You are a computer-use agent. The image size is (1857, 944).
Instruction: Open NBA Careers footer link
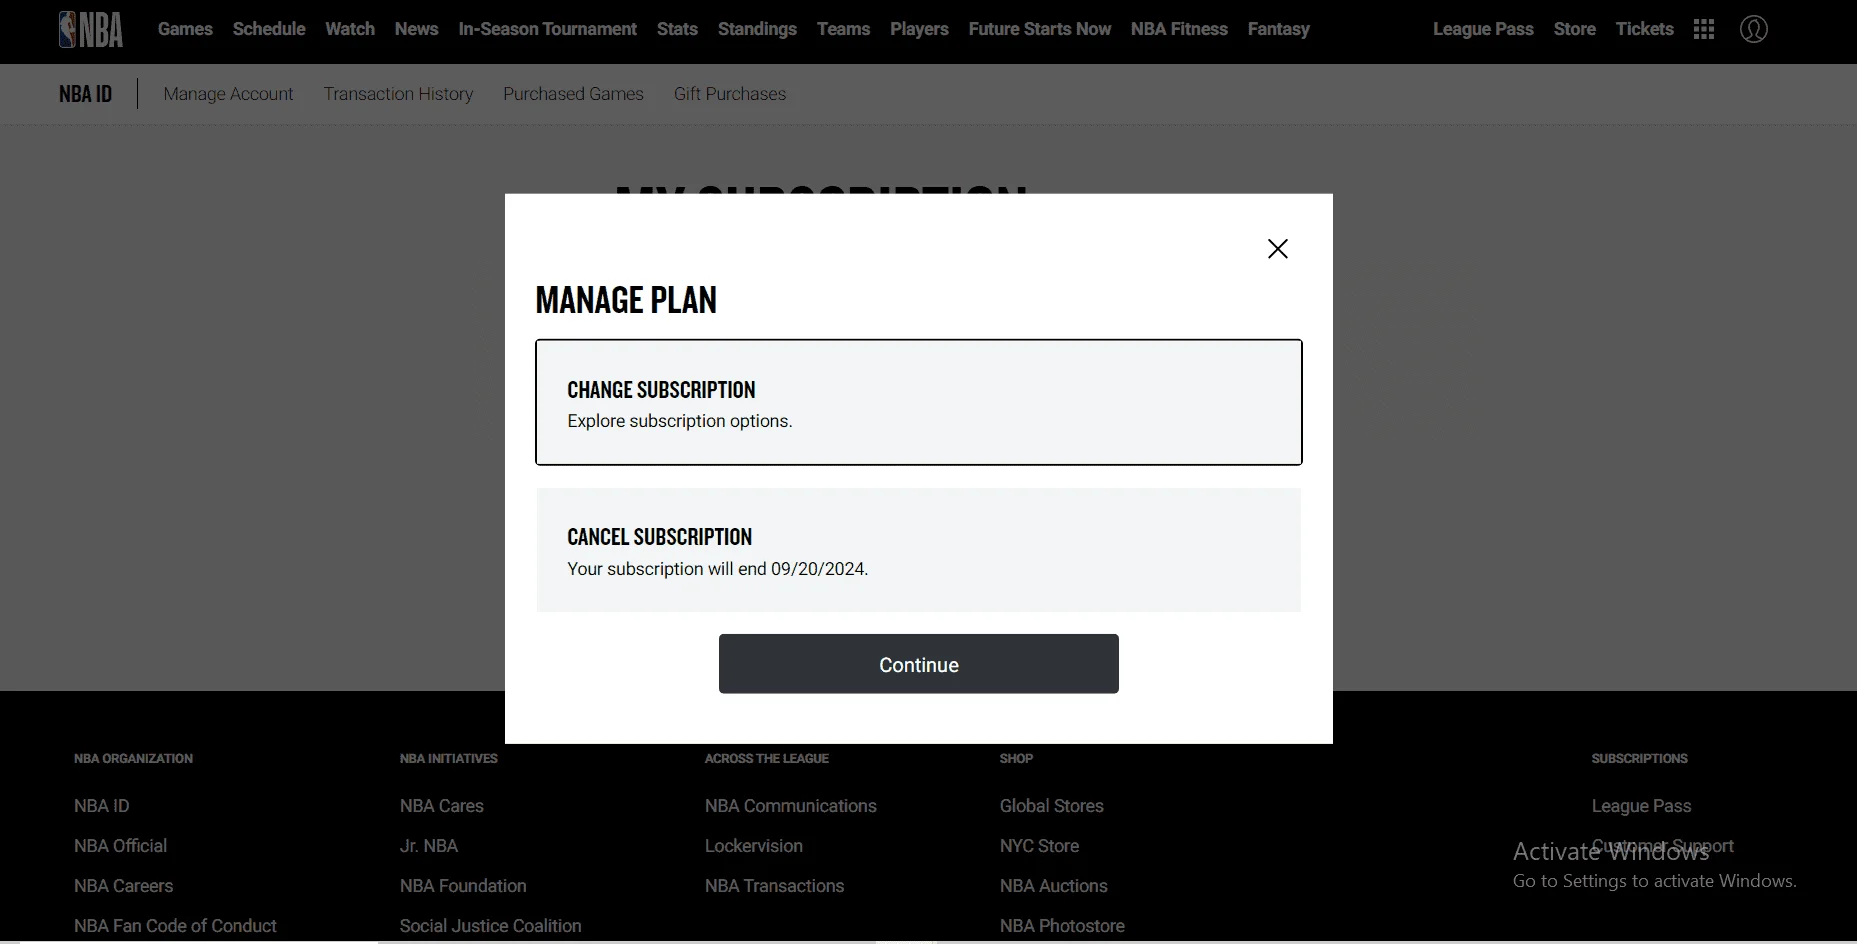[123, 886]
